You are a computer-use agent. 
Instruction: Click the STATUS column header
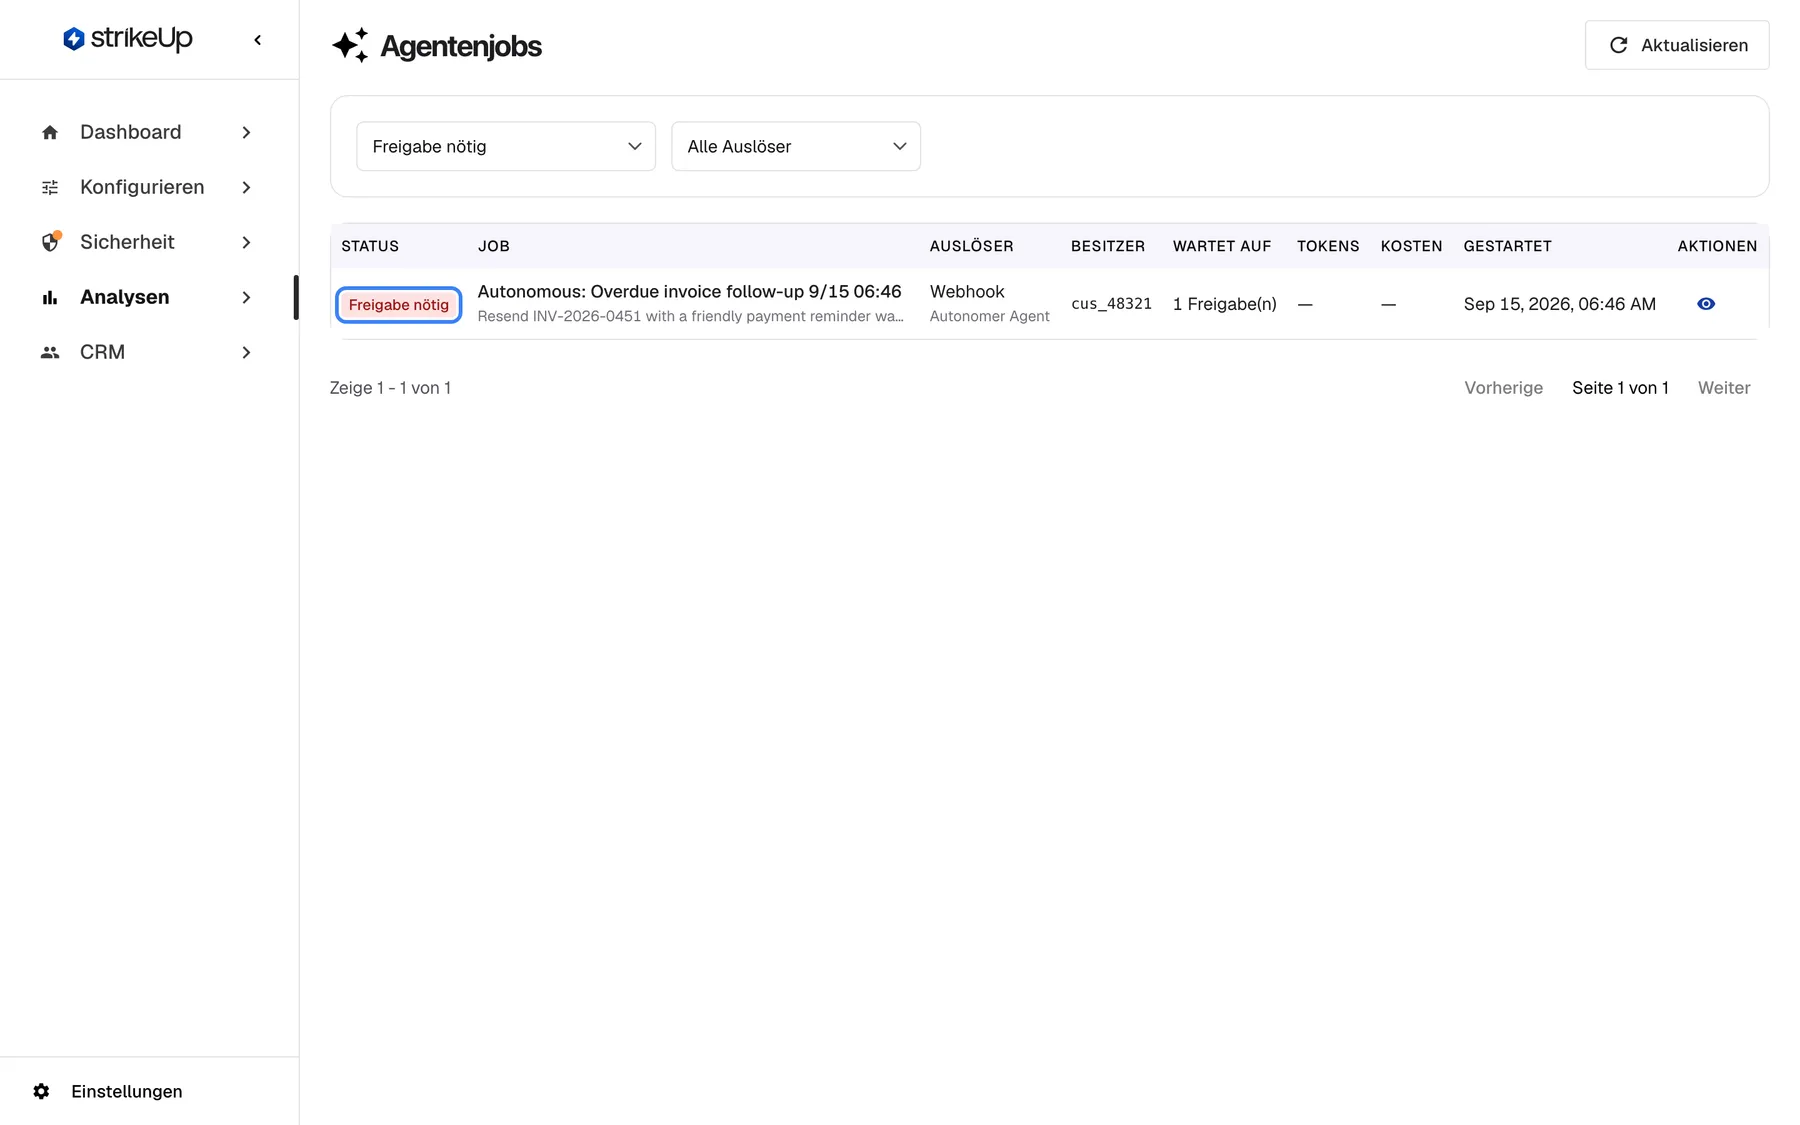370,246
